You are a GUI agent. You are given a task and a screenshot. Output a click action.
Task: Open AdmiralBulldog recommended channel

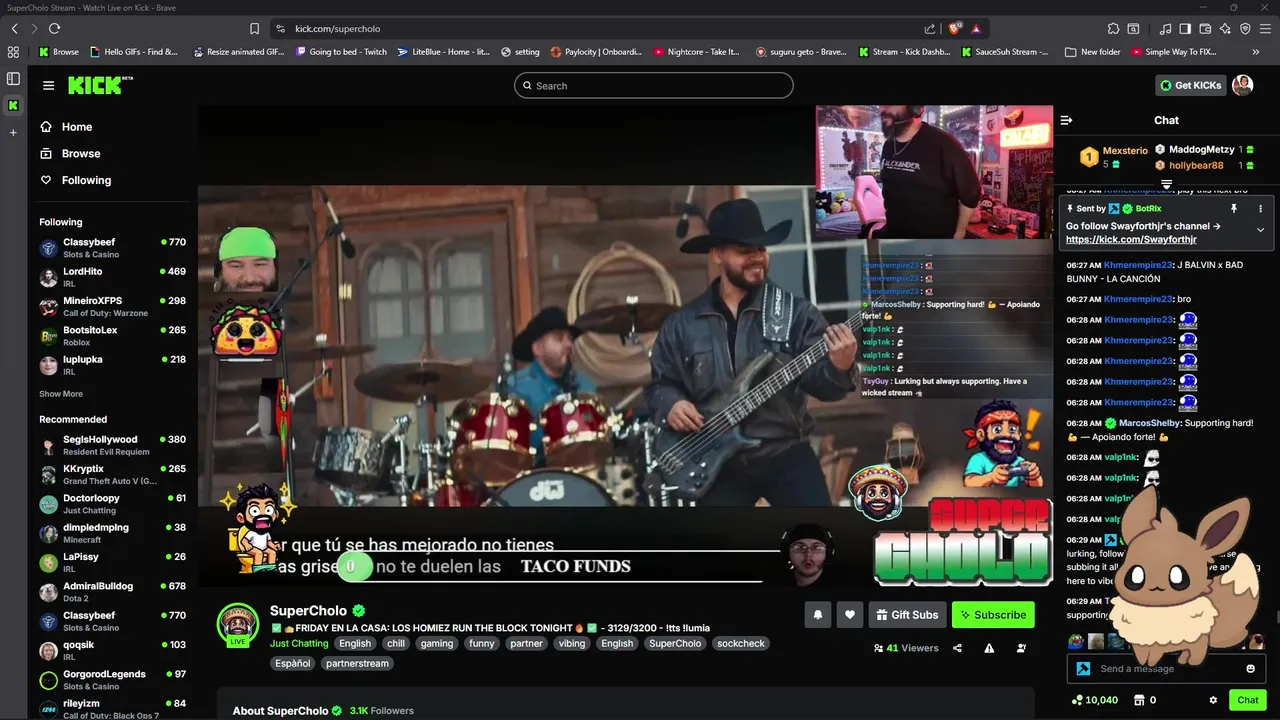(x=113, y=592)
